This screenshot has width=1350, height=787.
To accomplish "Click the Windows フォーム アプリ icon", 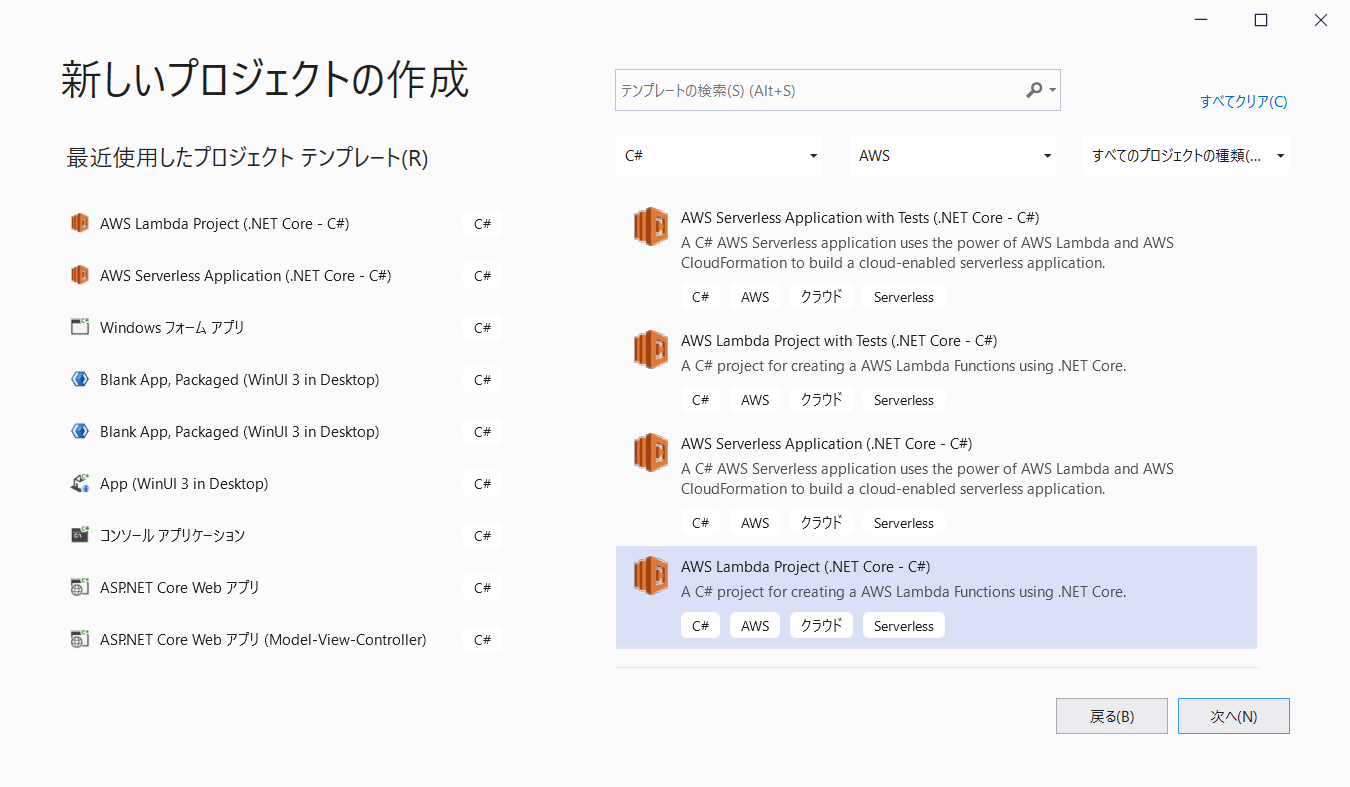I will click(80, 327).
